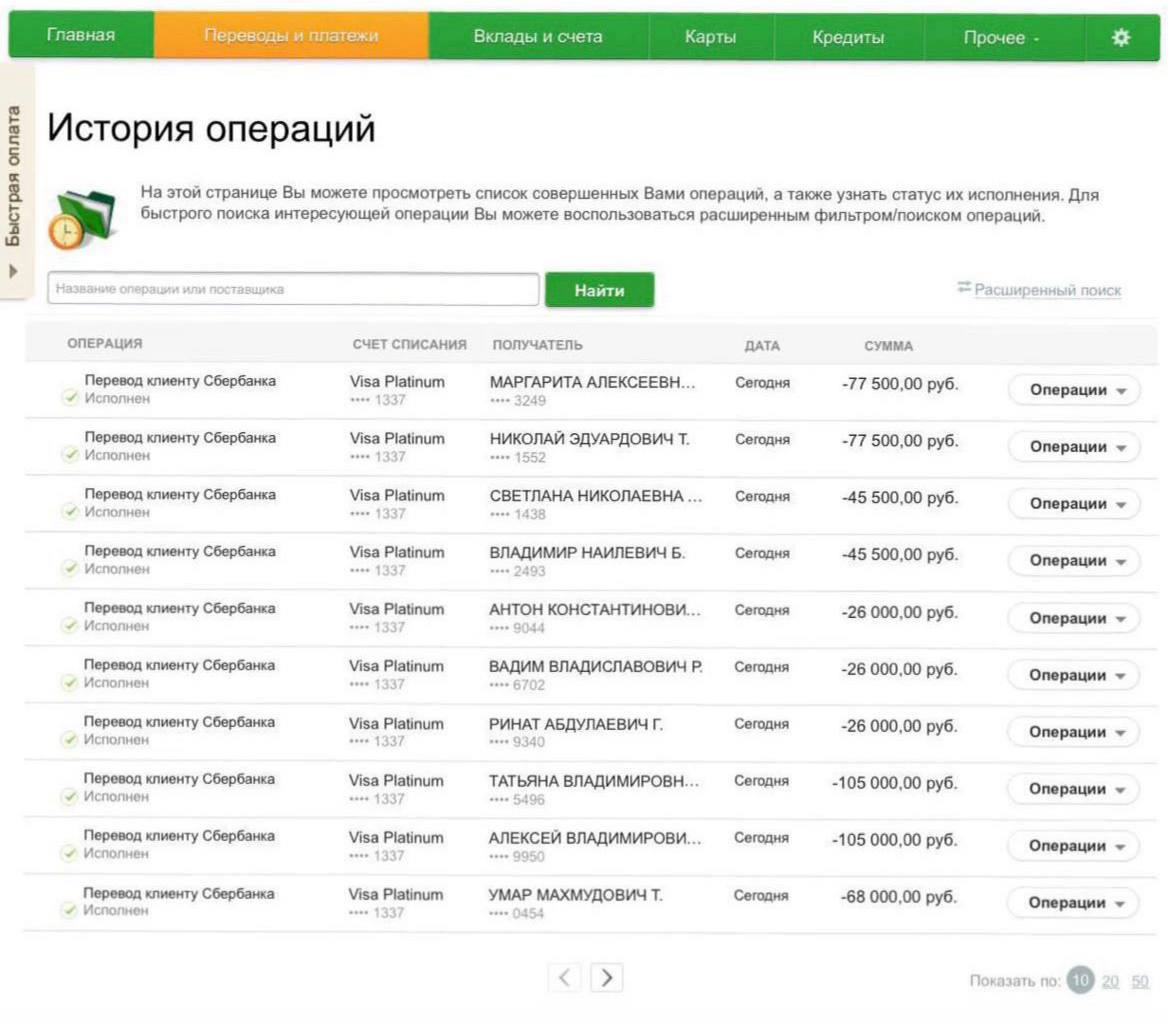Click green checkmark status for Маргарита Алексеевн transfer
Viewport: 1169px width, 1025px height.
click(70, 397)
